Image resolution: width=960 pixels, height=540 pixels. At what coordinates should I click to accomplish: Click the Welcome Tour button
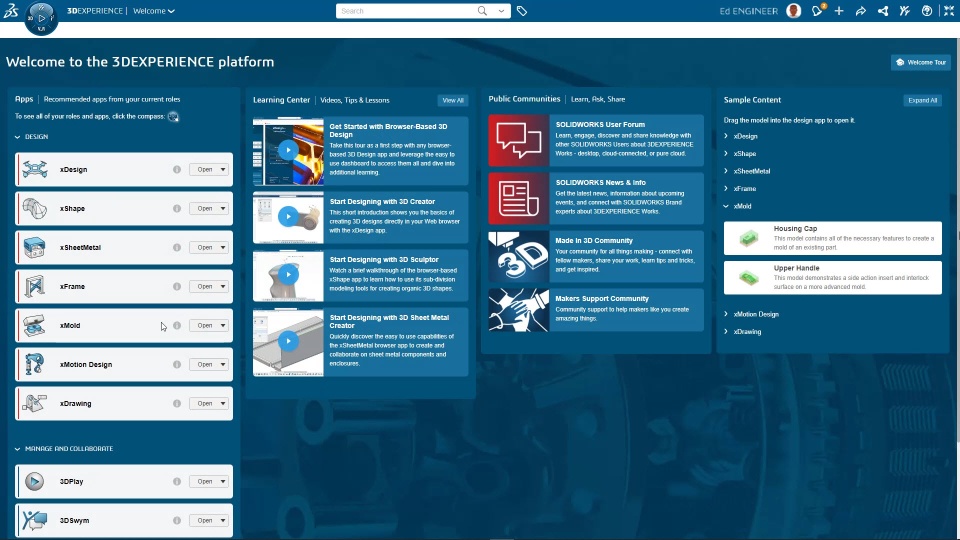[x=920, y=62]
